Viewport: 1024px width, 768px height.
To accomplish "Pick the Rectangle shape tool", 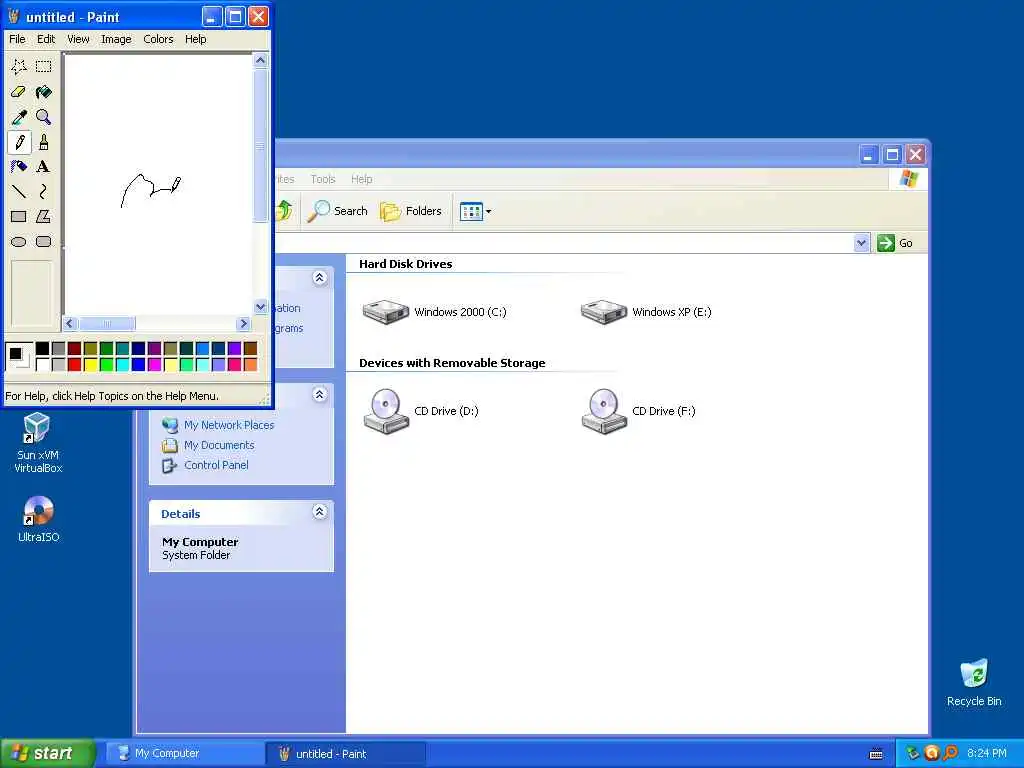I will [19, 216].
